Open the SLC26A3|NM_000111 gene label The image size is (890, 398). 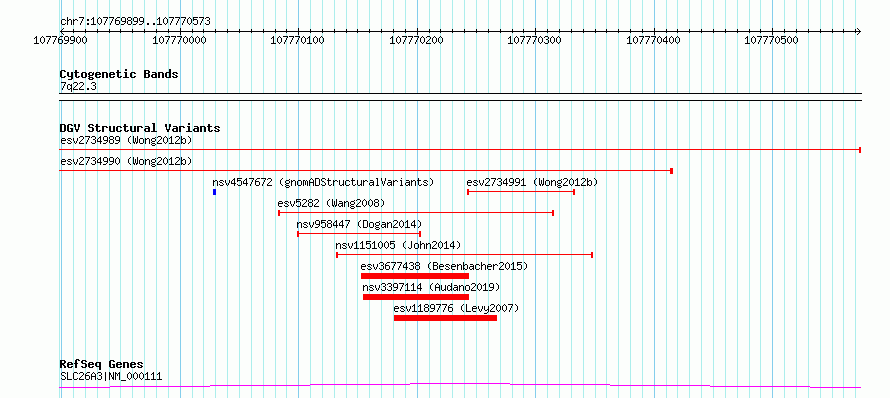click(111, 376)
